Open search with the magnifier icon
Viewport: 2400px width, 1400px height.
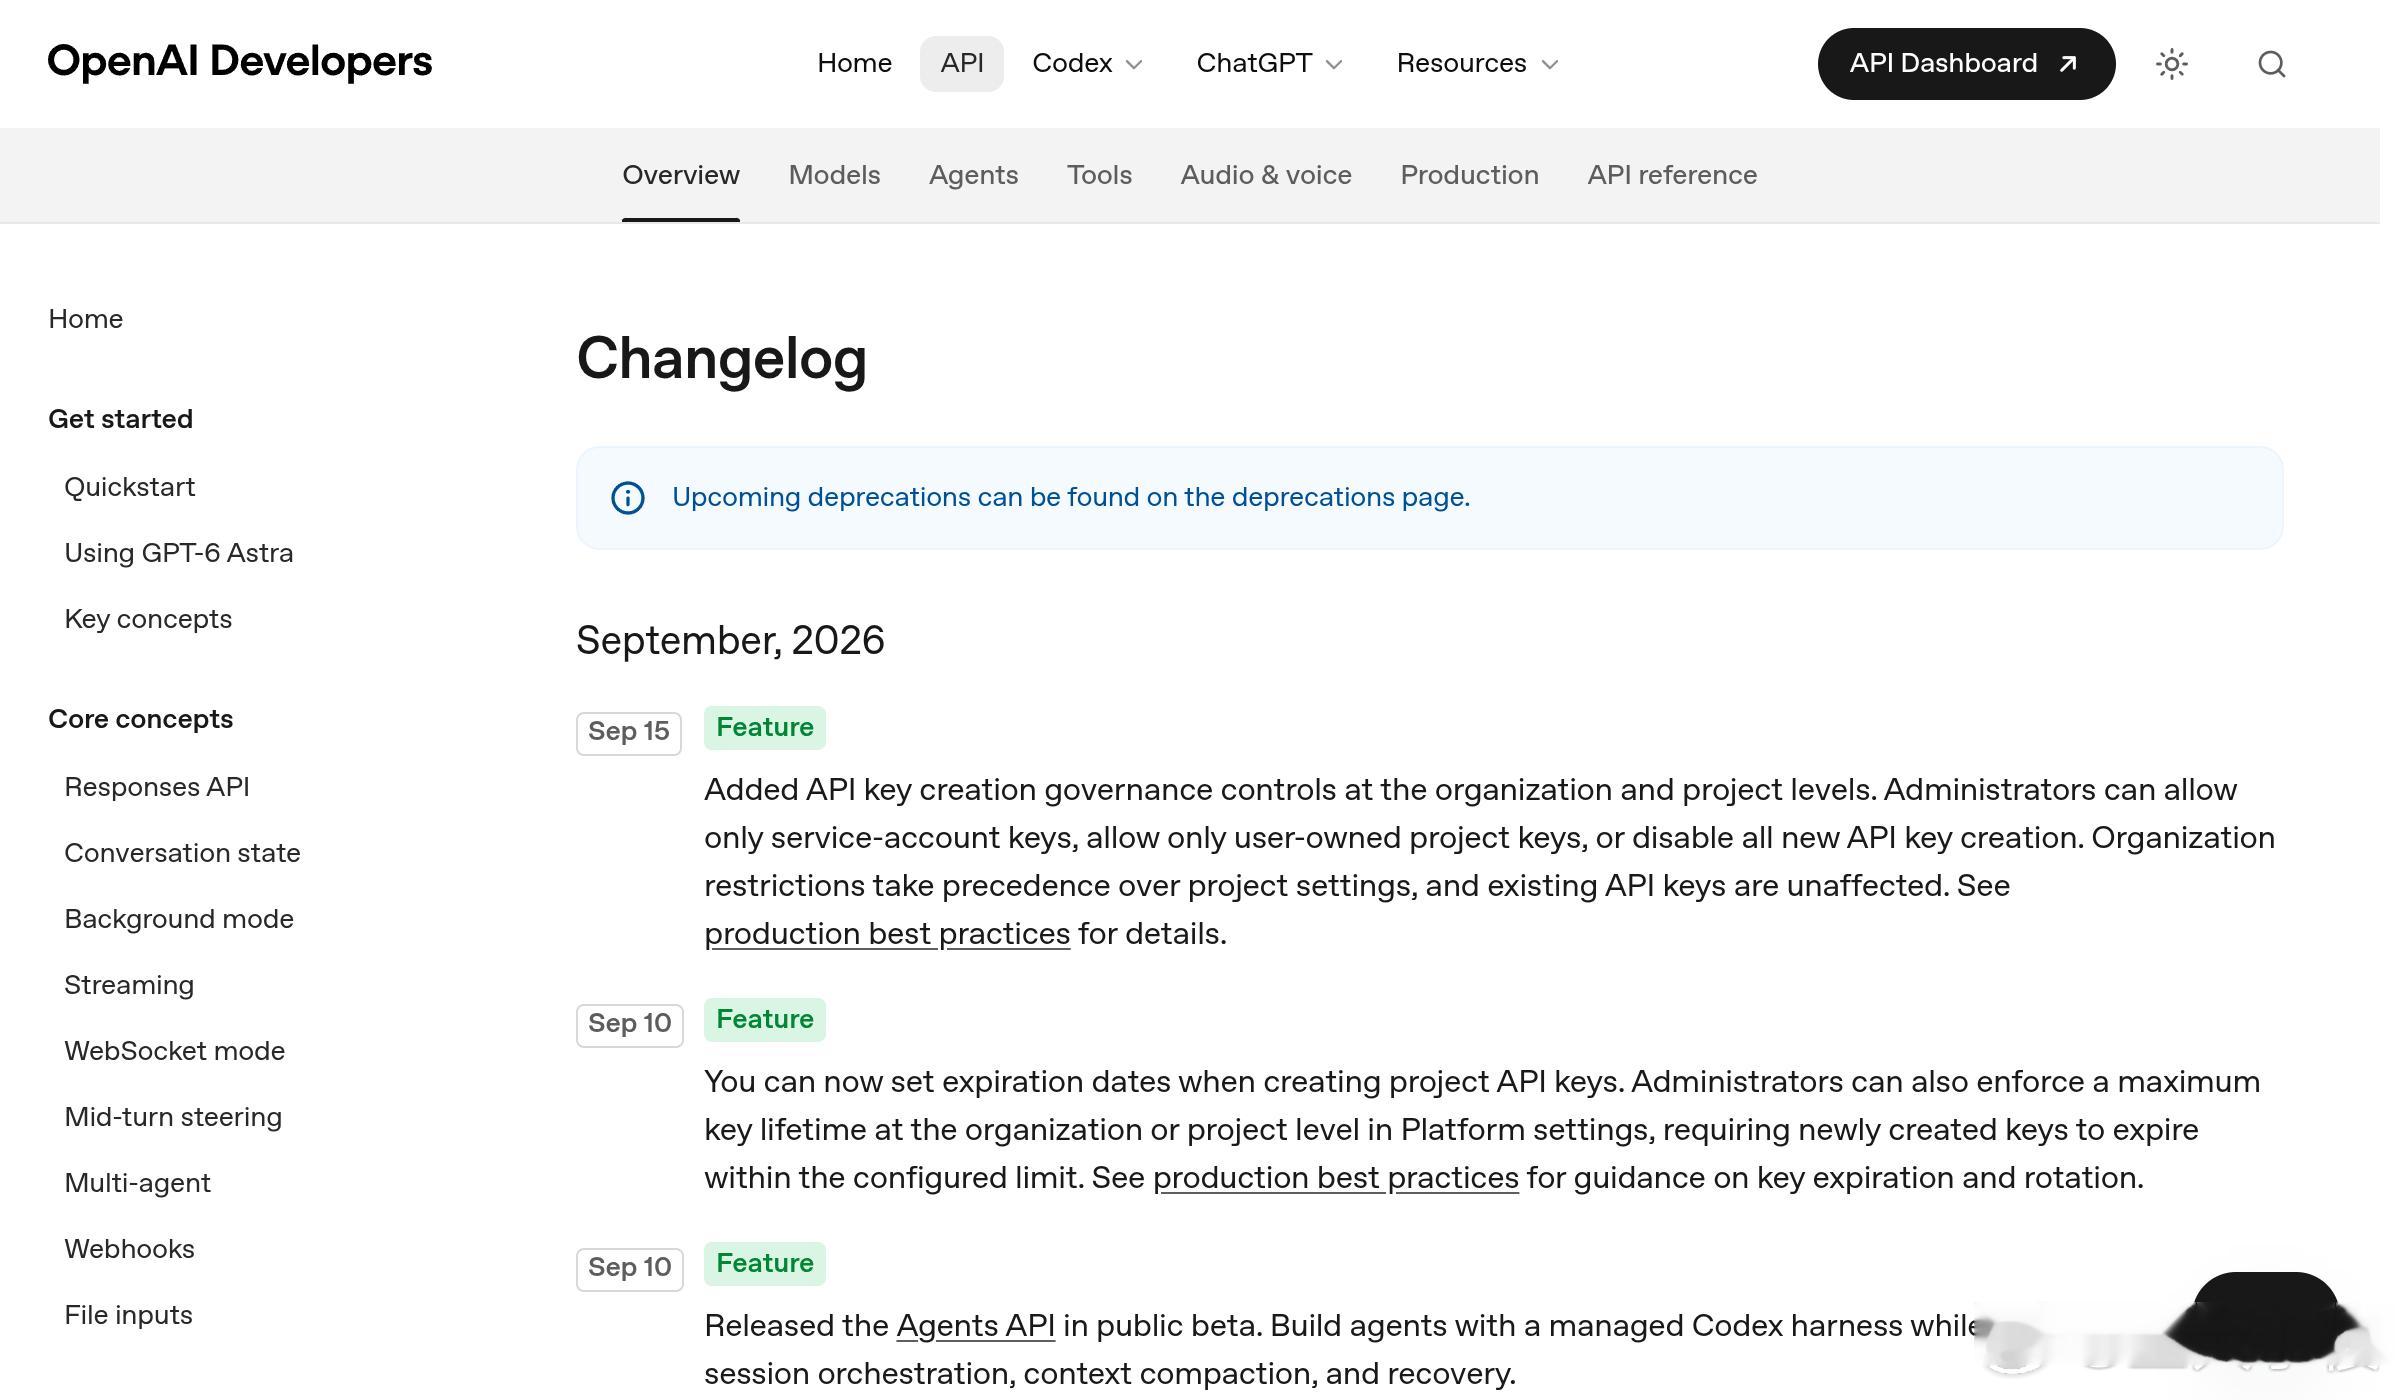[x=2271, y=64]
